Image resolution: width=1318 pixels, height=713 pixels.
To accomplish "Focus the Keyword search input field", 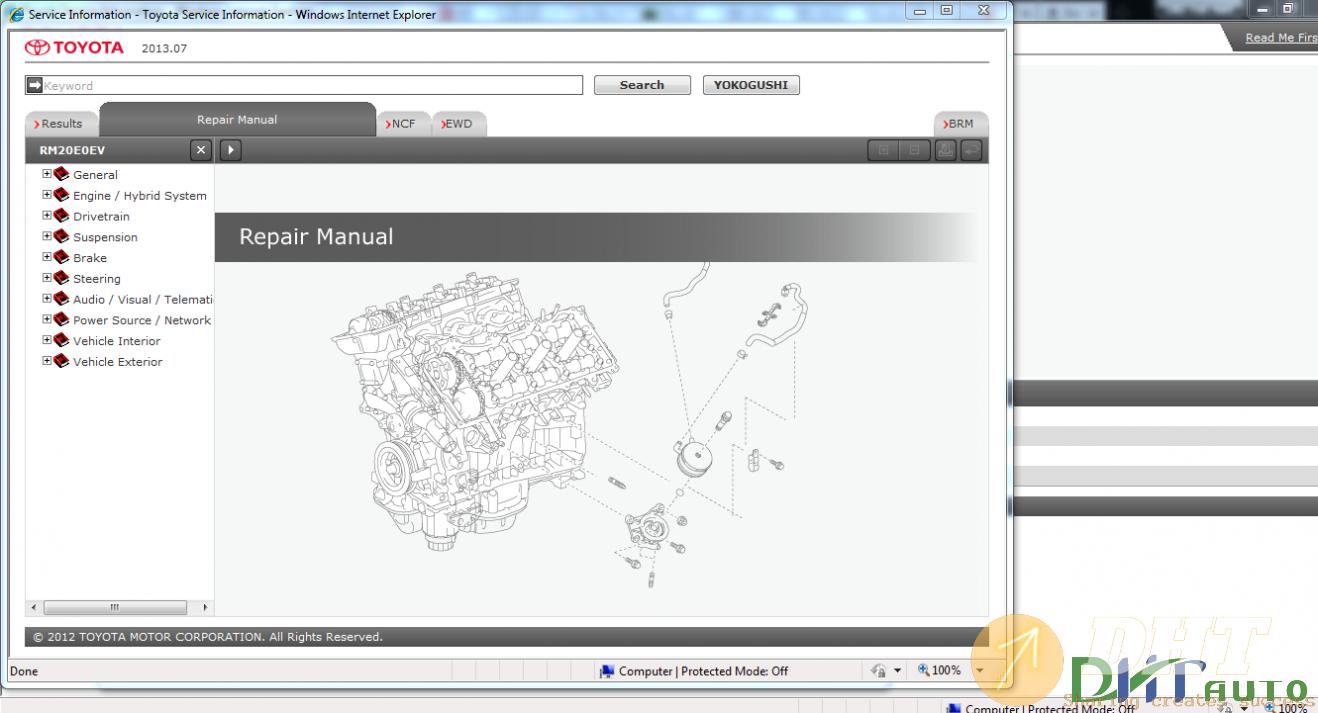I will coord(304,85).
